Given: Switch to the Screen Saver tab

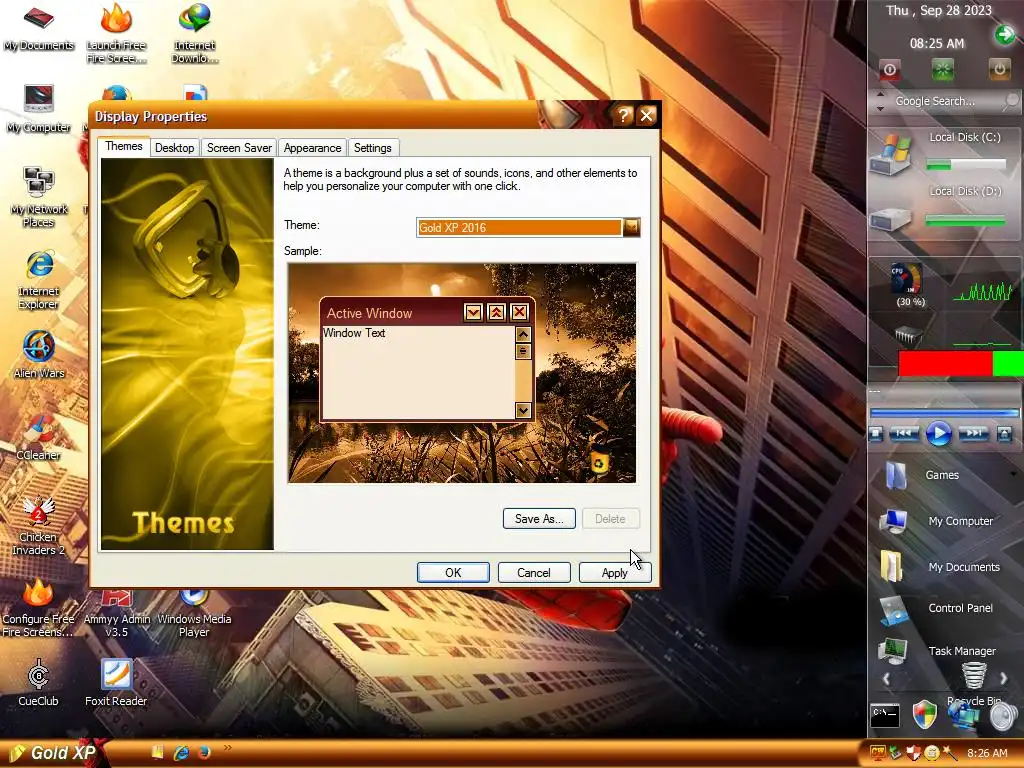Looking at the screenshot, I should (239, 148).
